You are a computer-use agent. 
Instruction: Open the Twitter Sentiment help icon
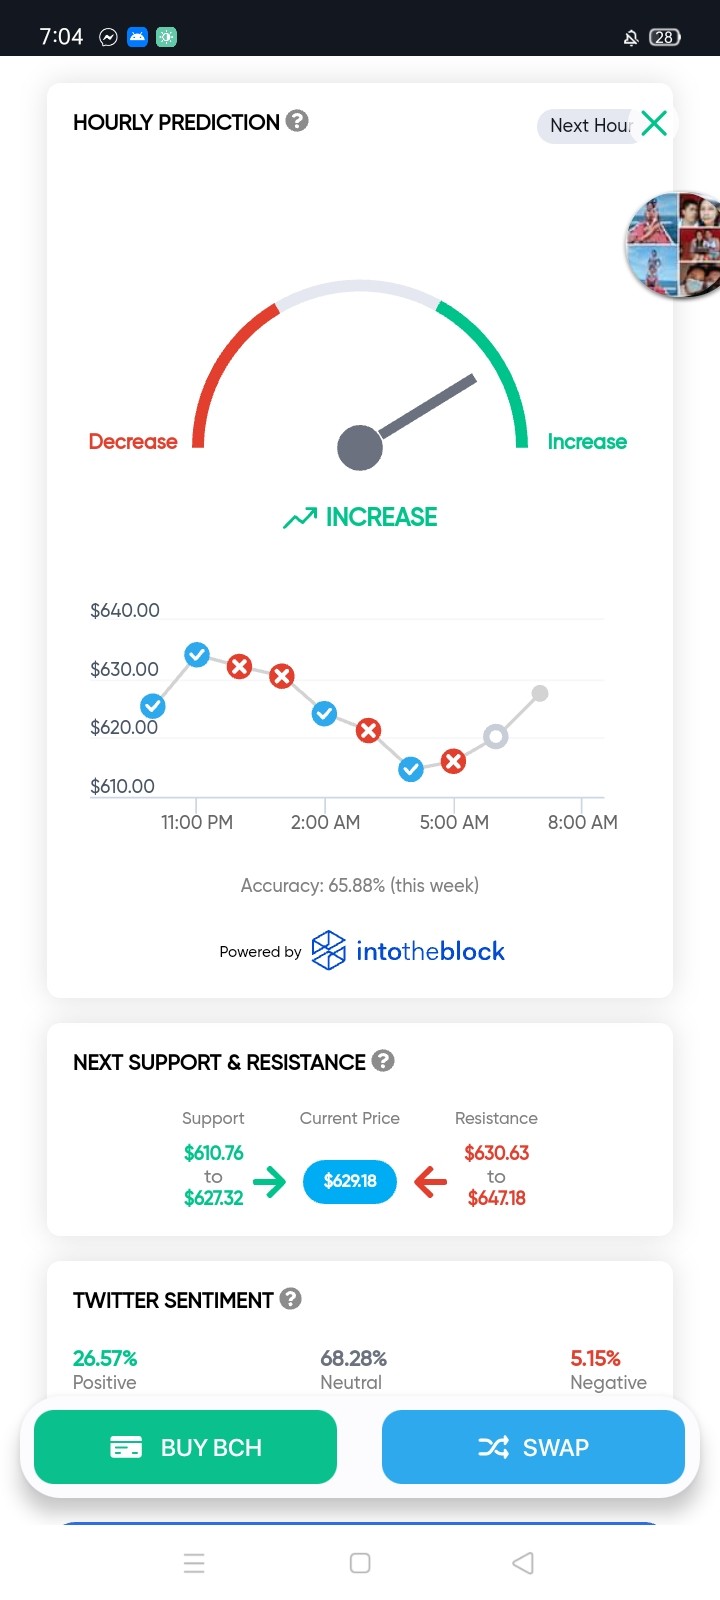(x=290, y=1298)
